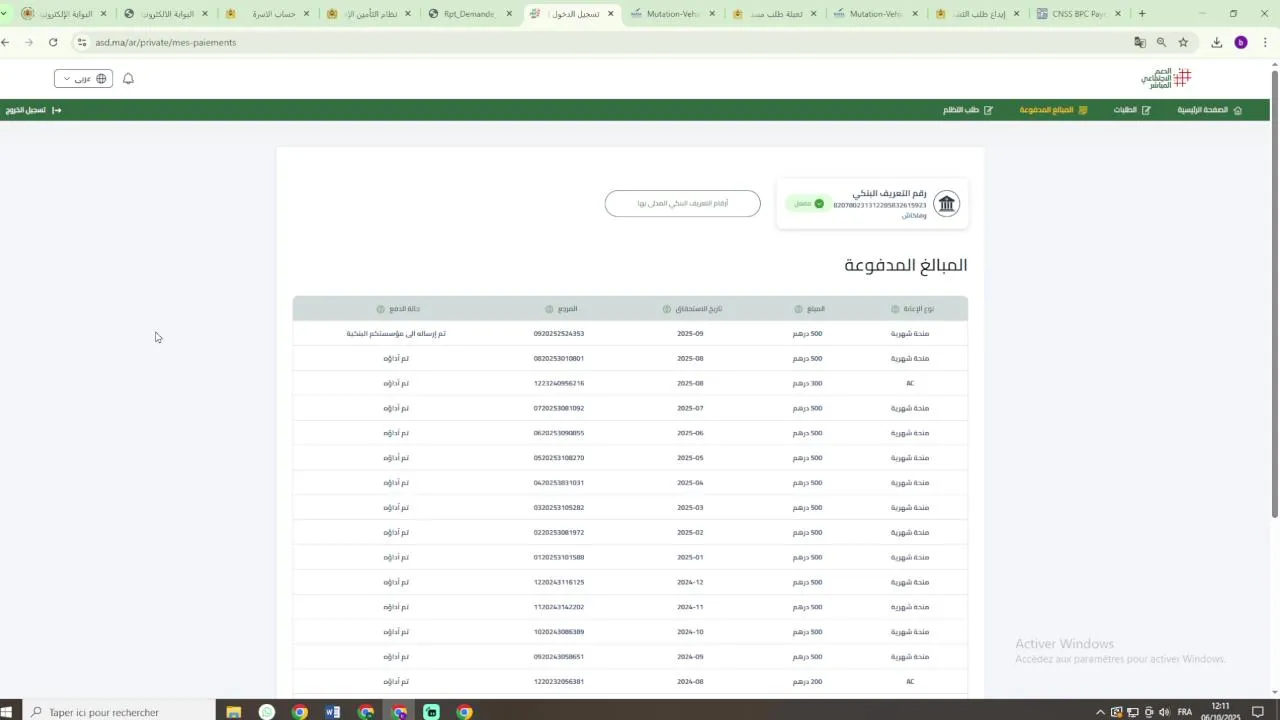Open the Chrome profile avatar

[x=1241, y=43]
